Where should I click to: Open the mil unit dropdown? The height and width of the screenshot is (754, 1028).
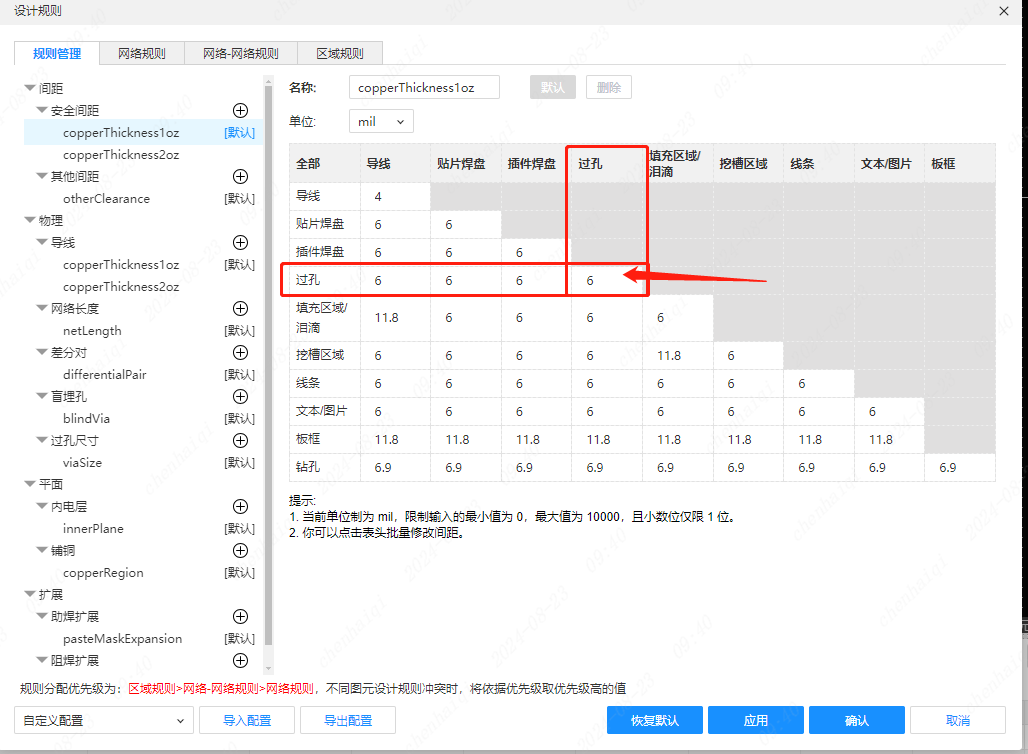(381, 121)
